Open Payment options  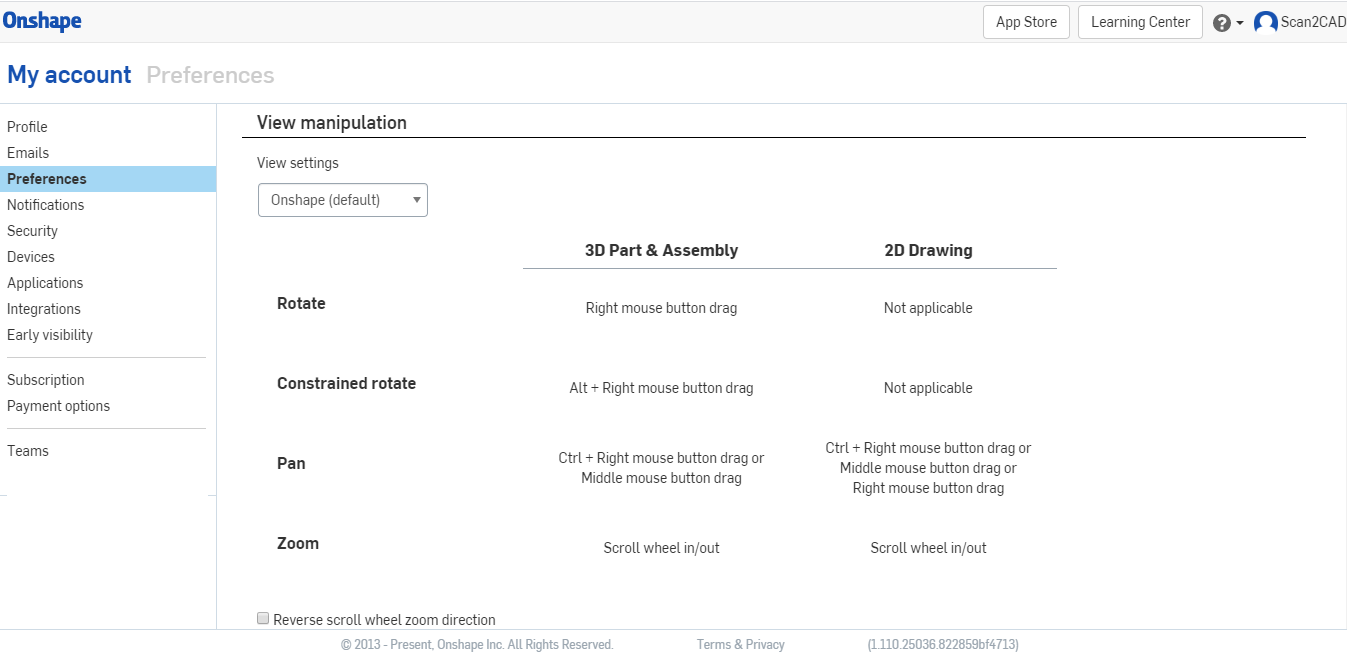58,406
